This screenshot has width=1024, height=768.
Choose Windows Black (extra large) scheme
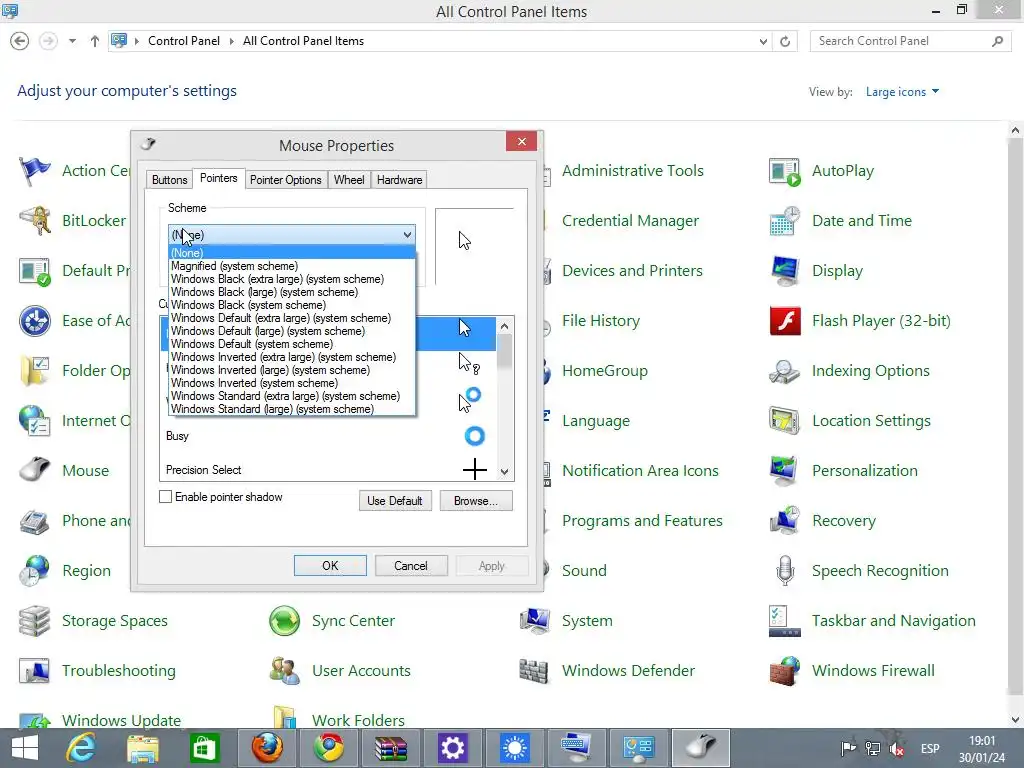[291, 279]
